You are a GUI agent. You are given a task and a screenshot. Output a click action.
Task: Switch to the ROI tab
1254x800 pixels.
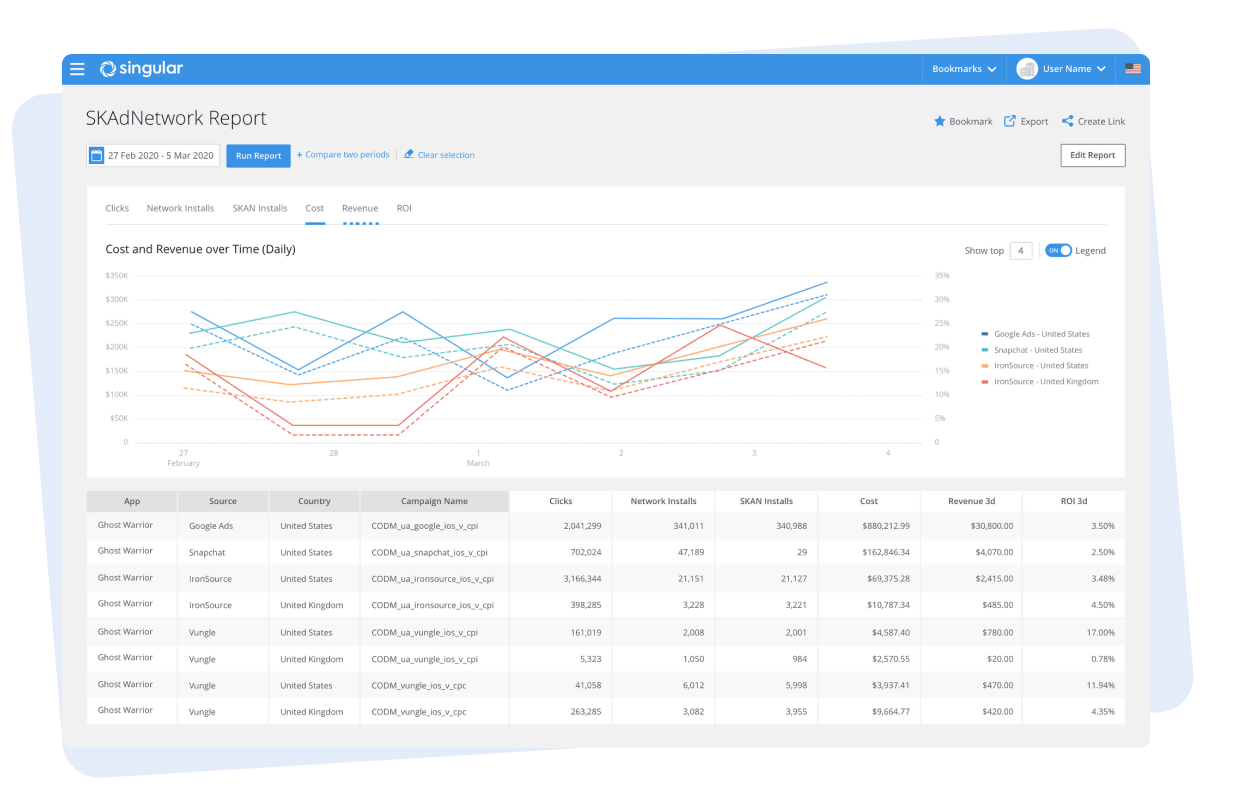404,208
